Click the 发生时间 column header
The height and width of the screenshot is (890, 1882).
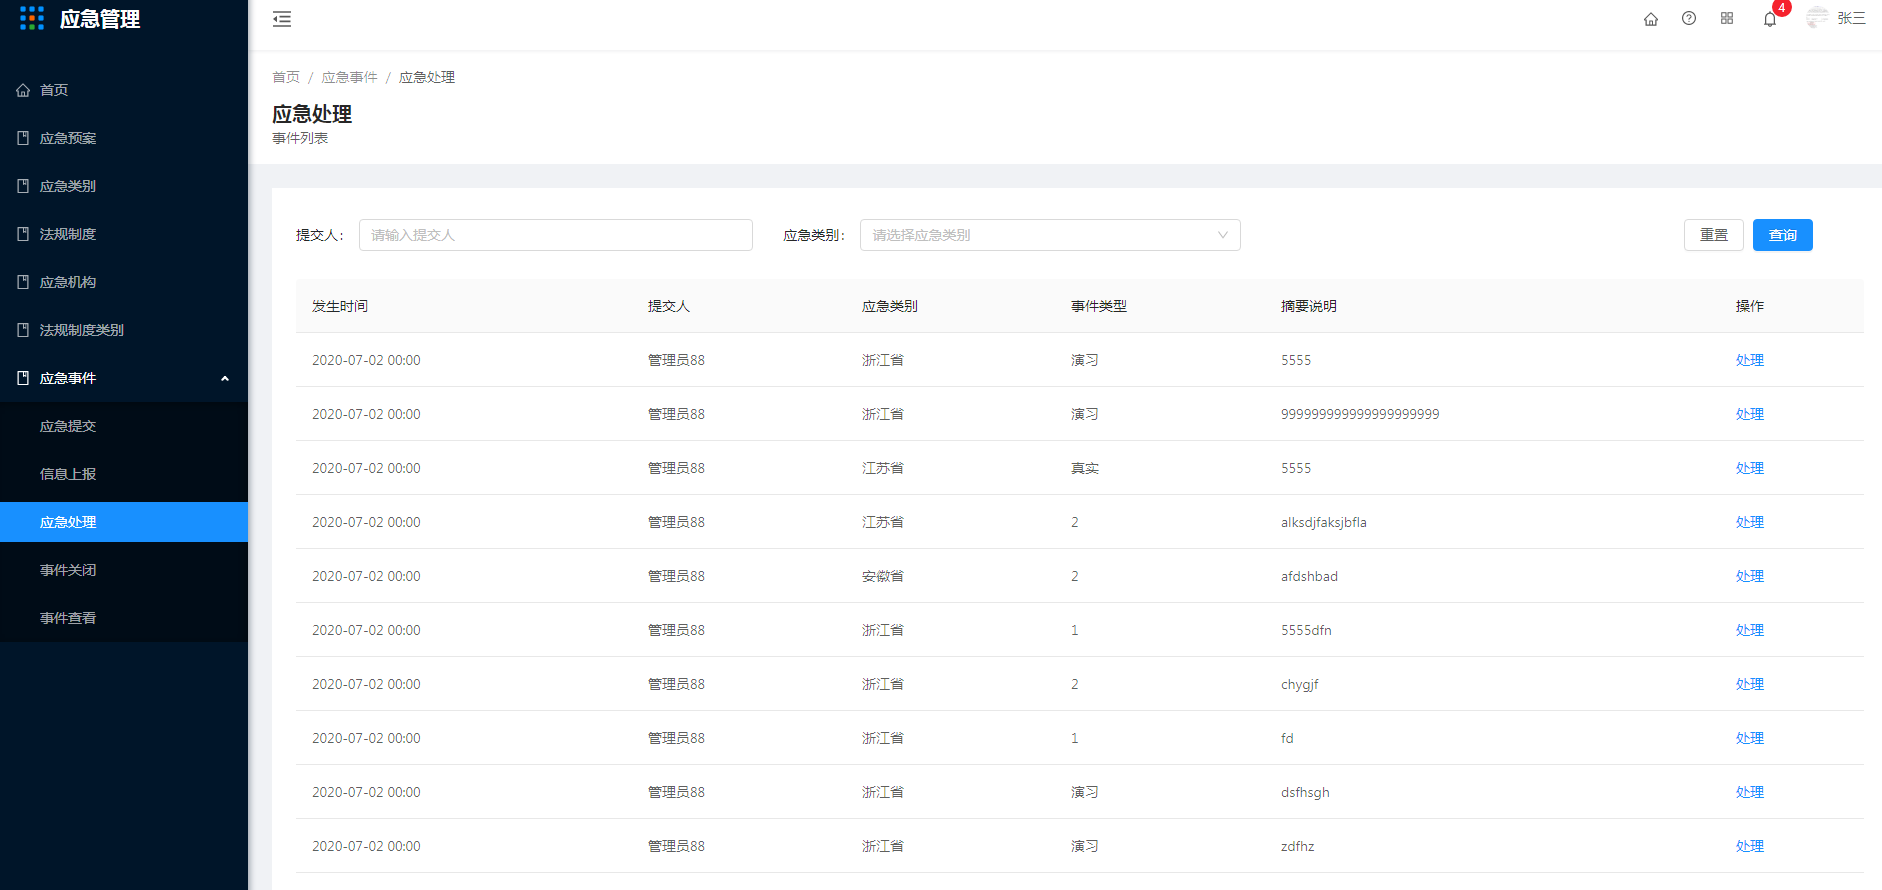click(x=340, y=306)
